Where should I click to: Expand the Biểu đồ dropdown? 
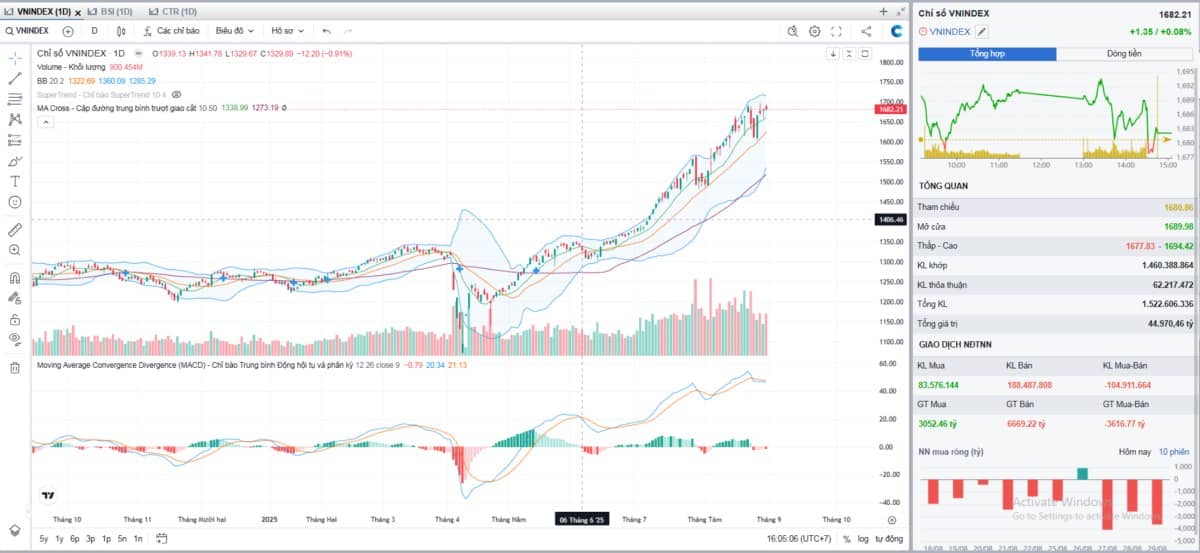click(x=234, y=31)
